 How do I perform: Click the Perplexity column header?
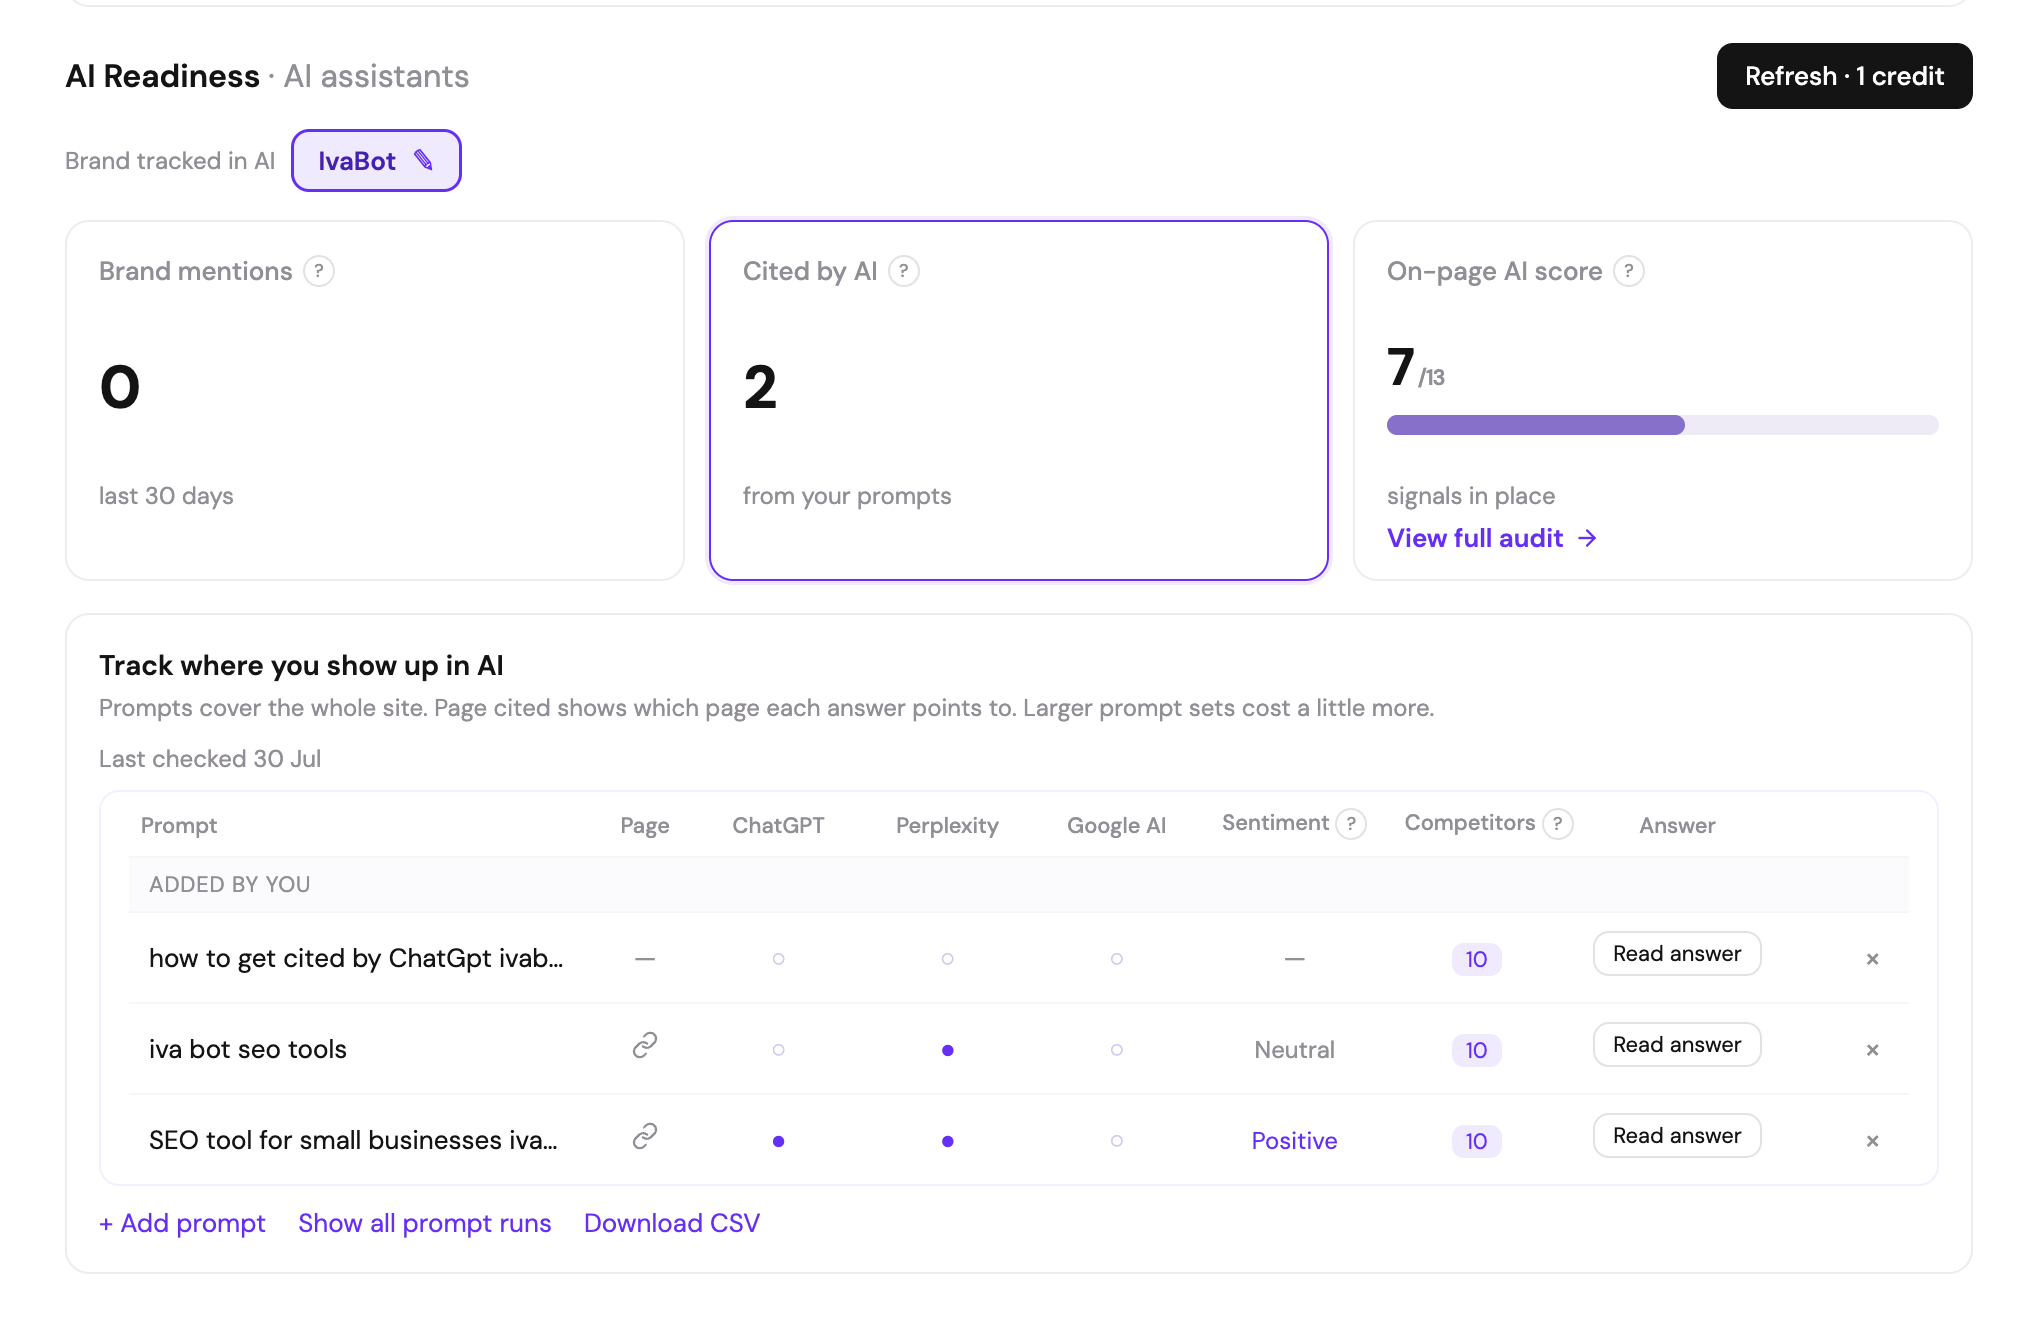947,825
